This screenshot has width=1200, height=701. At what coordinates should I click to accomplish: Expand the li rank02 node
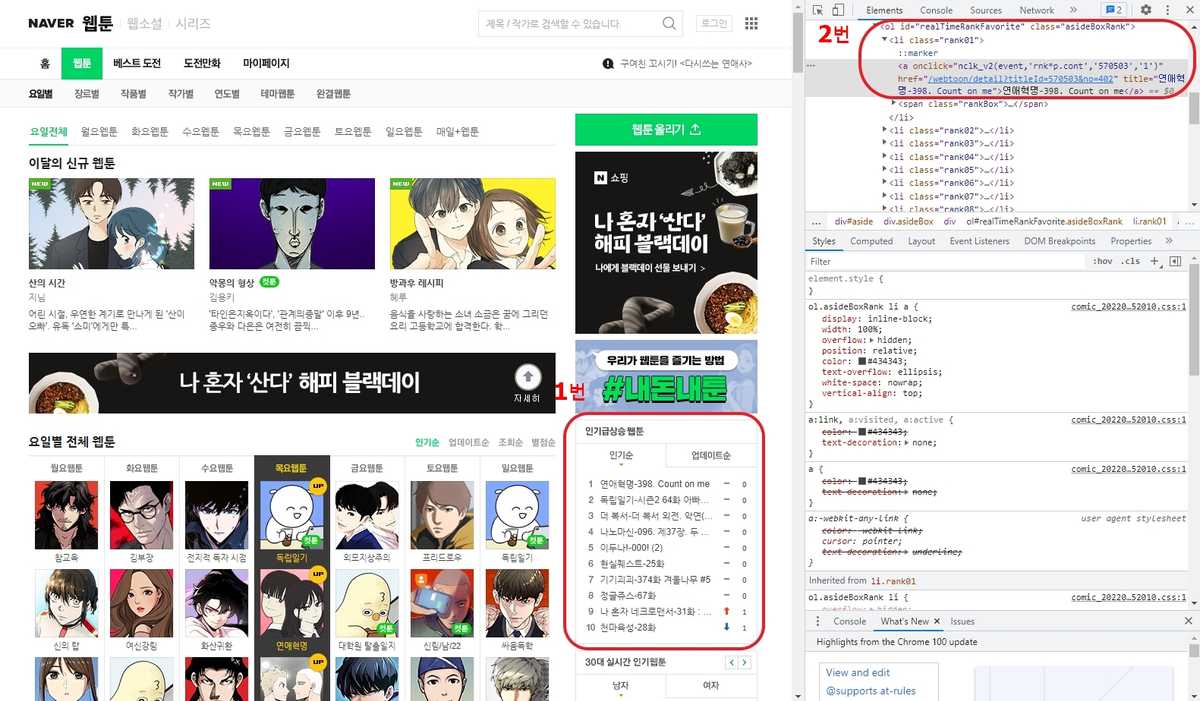click(885, 131)
